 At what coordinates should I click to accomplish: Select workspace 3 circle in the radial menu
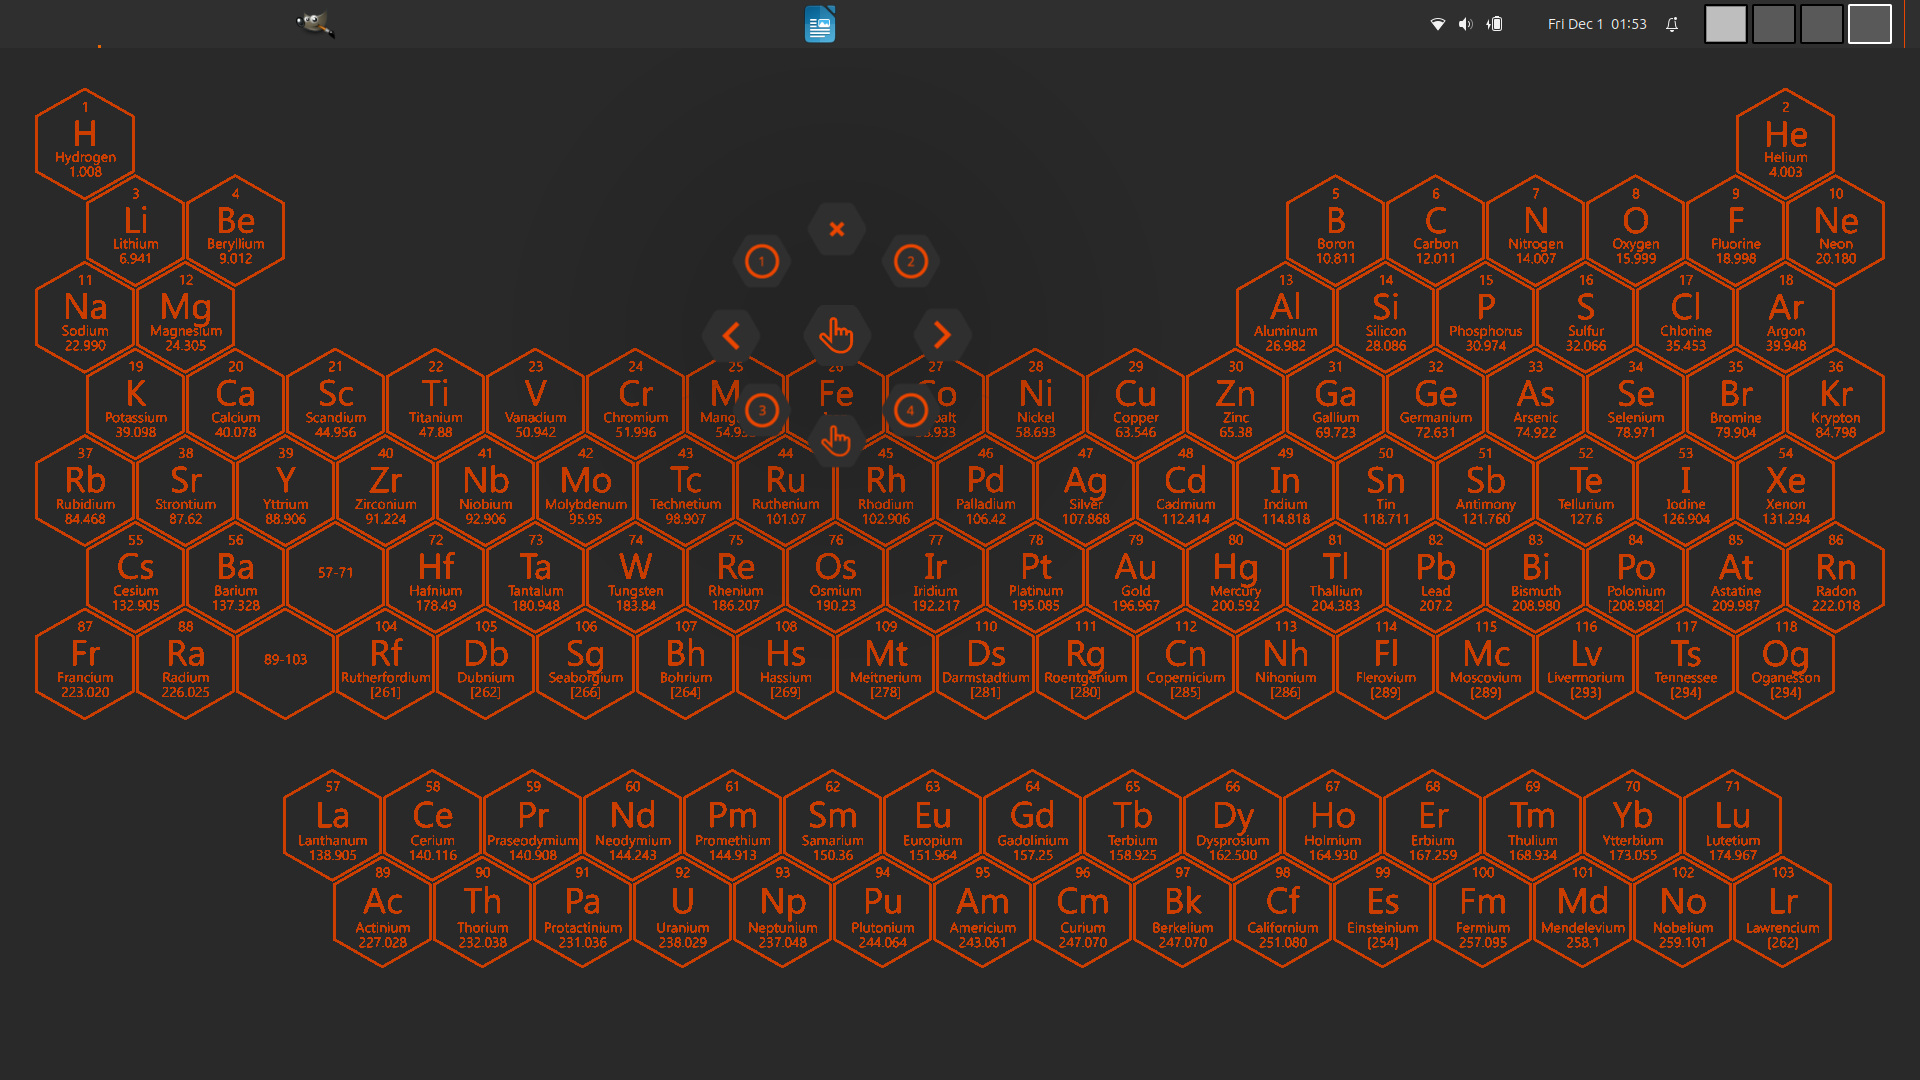pos(762,410)
